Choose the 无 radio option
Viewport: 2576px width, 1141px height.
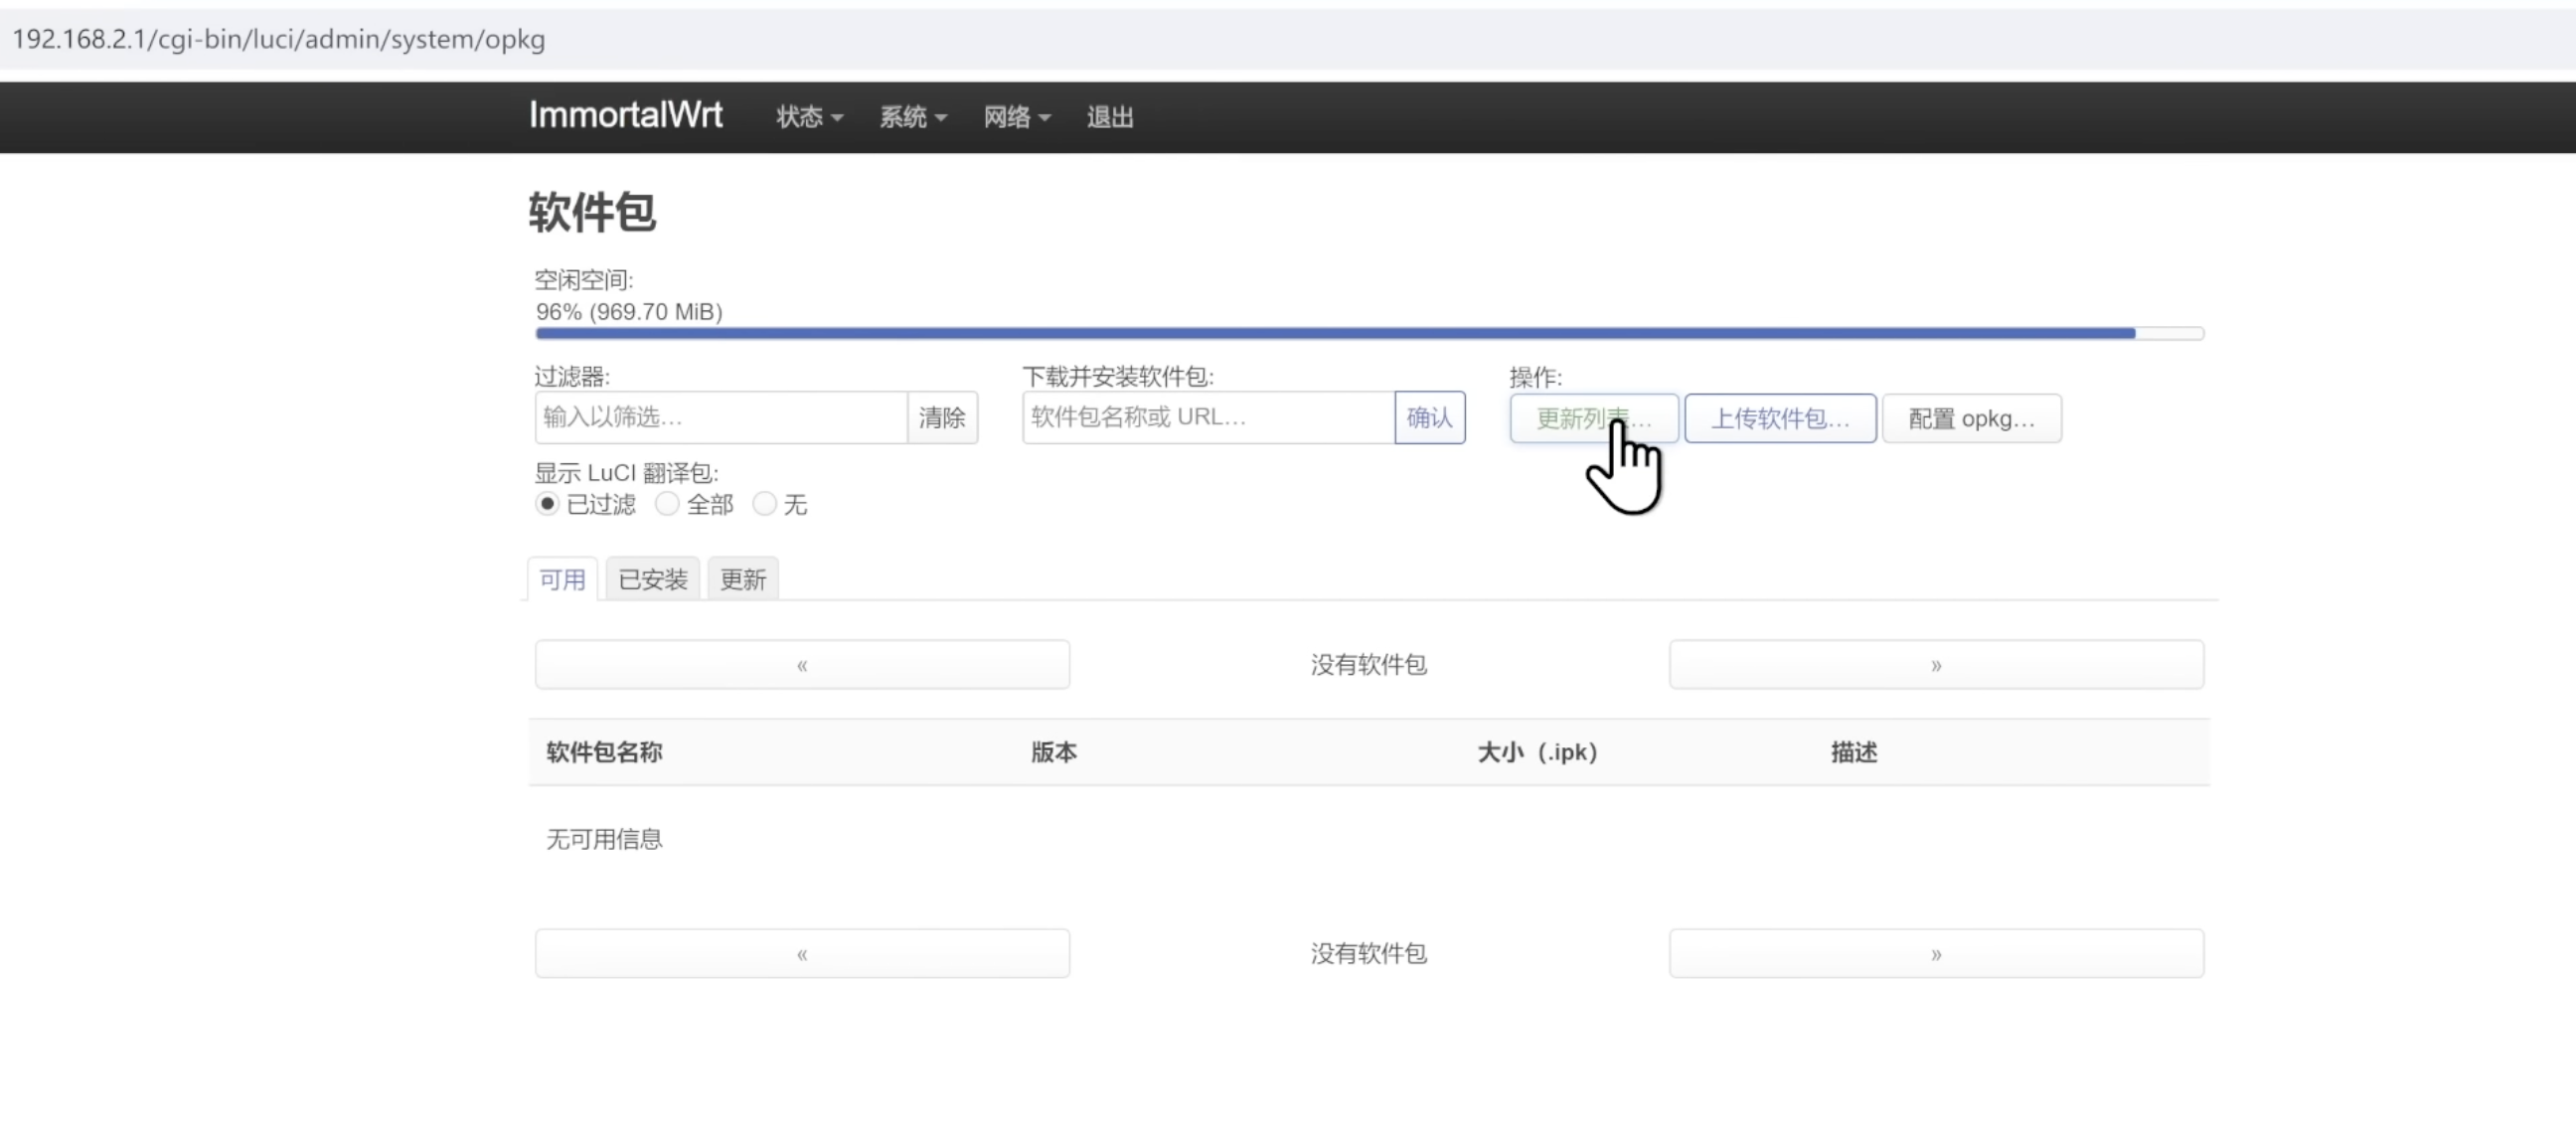point(764,504)
